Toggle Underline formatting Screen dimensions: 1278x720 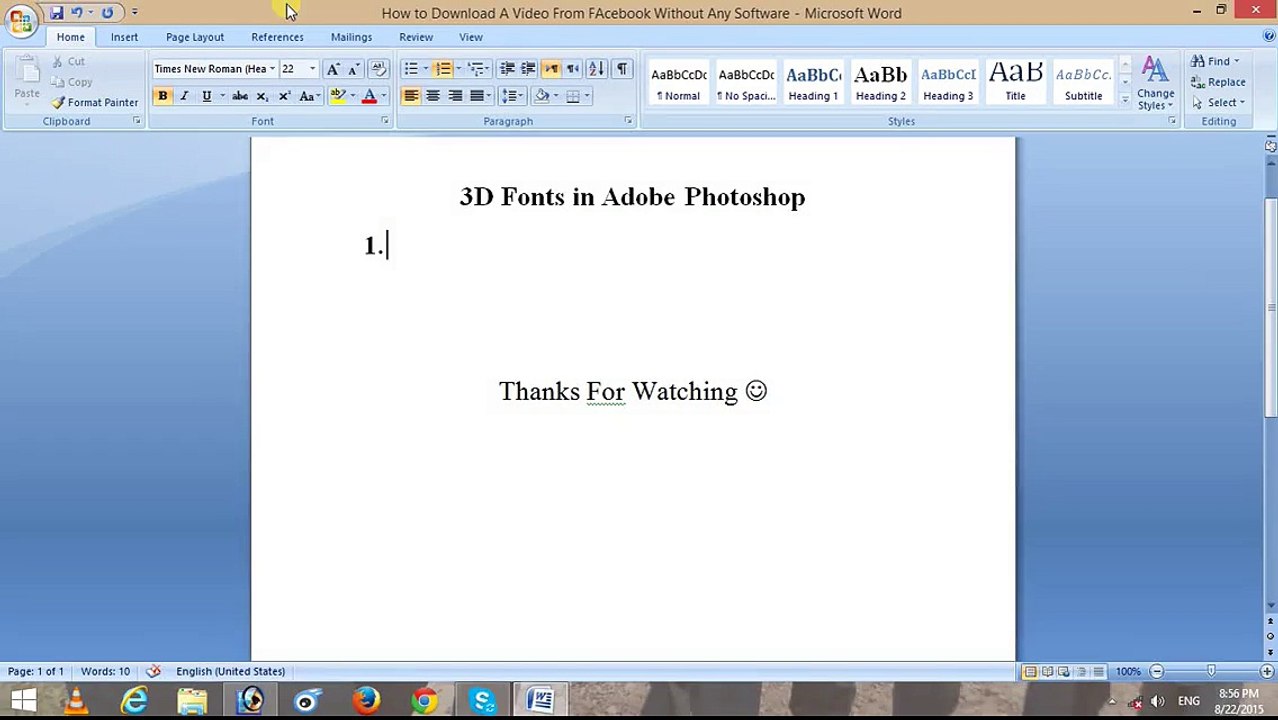206,96
